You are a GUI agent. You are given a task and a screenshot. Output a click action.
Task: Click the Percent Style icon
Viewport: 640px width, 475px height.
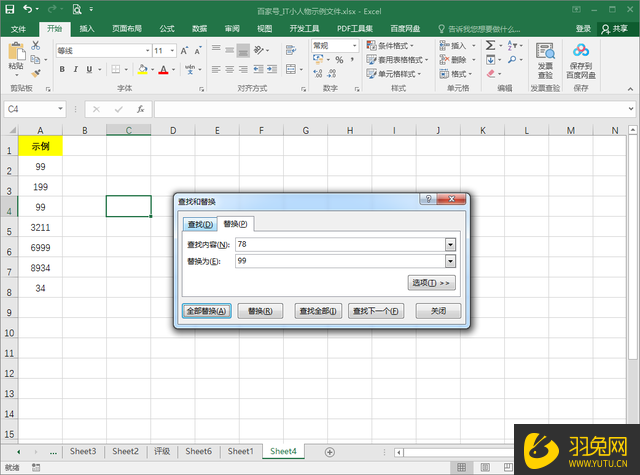tap(339, 60)
